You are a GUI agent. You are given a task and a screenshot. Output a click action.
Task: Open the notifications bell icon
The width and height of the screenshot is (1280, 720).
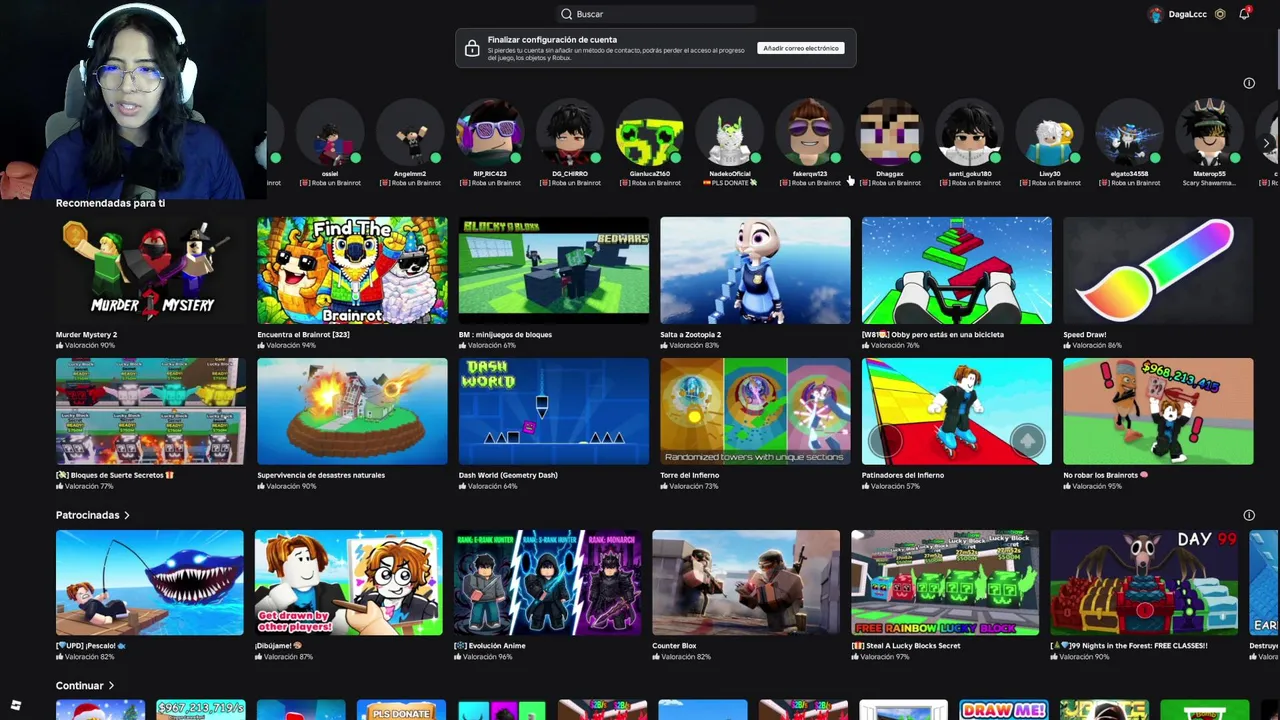click(x=1244, y=14)
